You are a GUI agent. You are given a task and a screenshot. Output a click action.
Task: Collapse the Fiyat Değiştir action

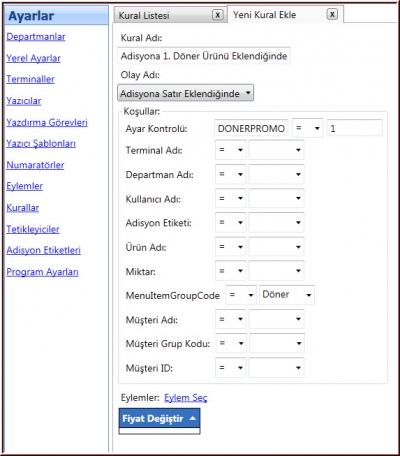point(159,419)
